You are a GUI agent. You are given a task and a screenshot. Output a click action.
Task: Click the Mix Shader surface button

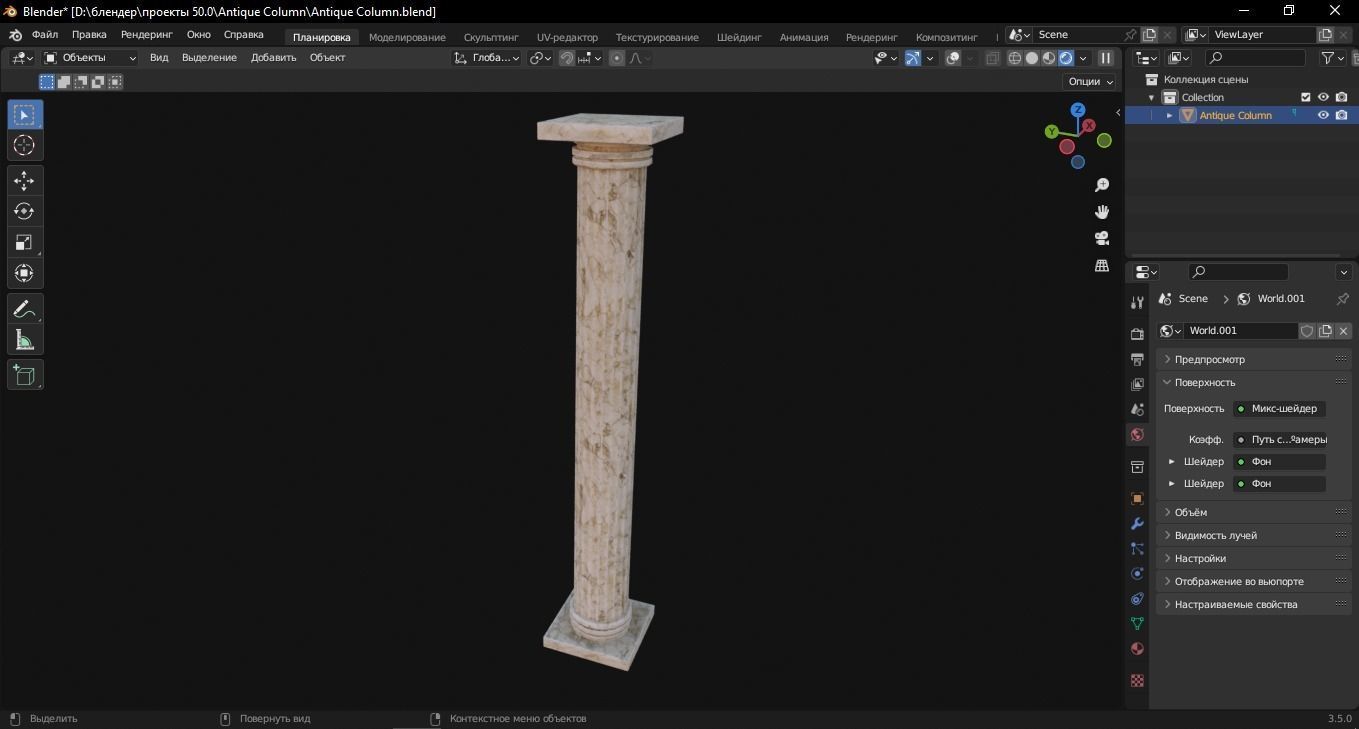[x=1279, y=409]
